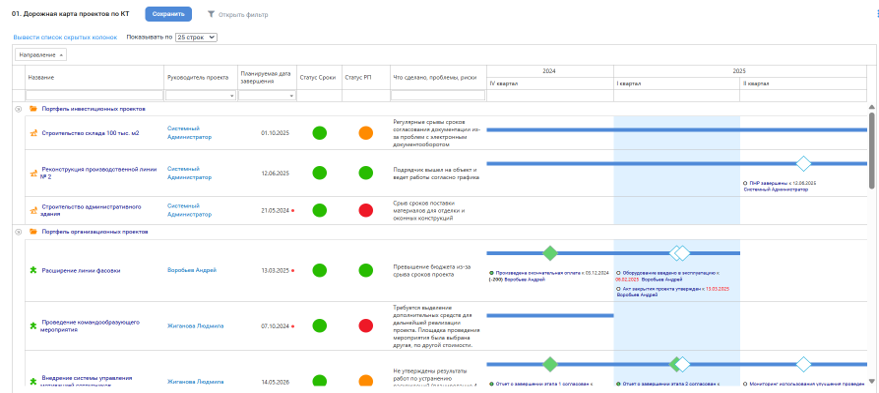Open project Расширение линии фасовки
The image size is (879, 393).
point(81,270)
